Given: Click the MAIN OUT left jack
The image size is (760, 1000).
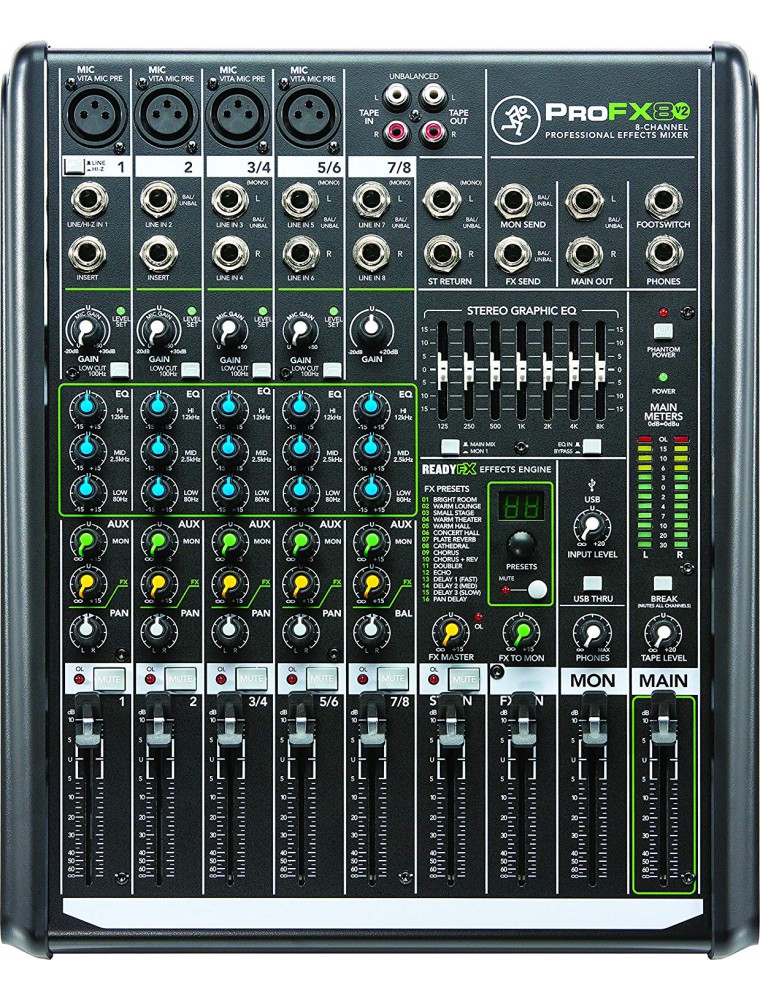Looking at the screenshot, I should 585,200.
